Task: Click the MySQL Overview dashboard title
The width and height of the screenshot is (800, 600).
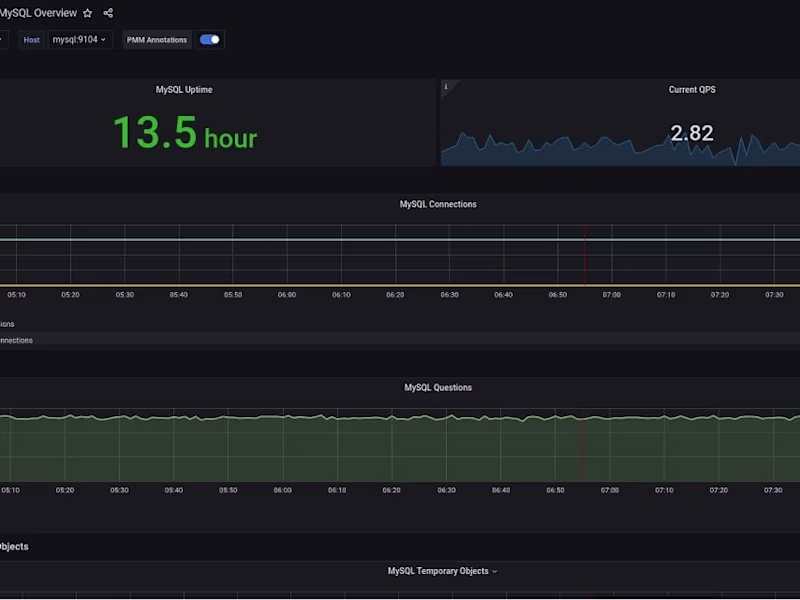Action: 38,13
